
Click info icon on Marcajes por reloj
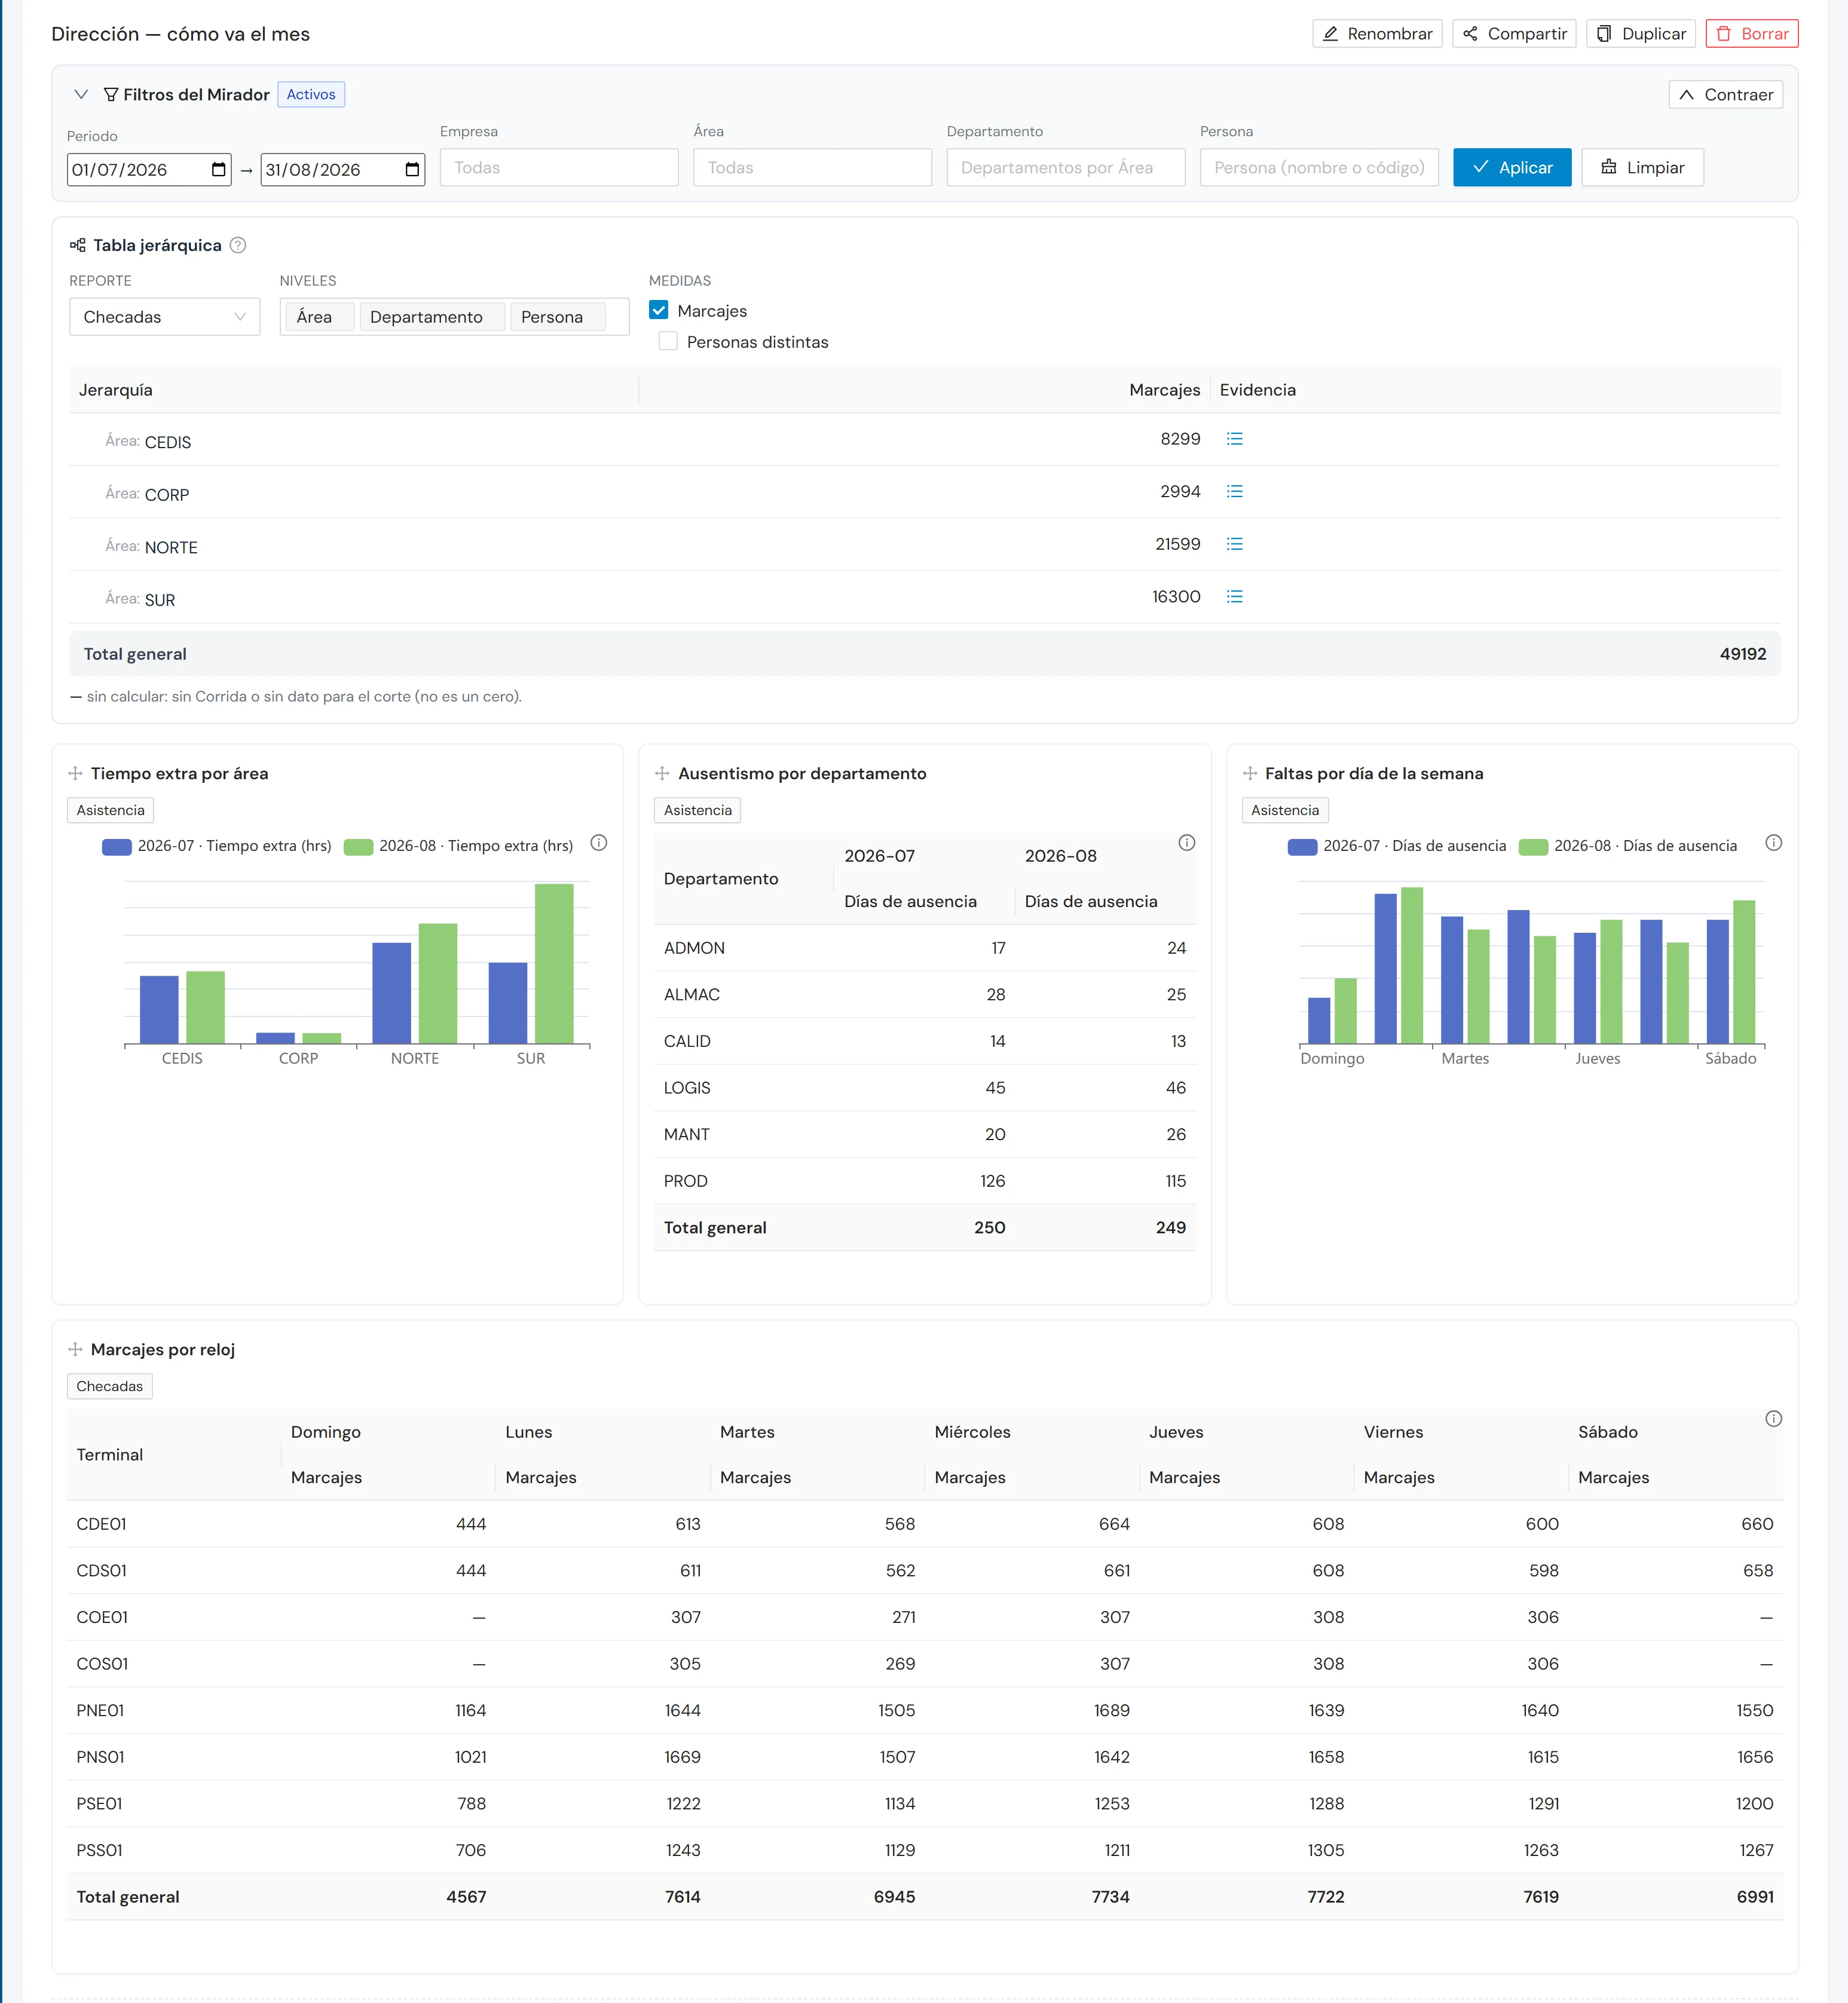[x=1773, y=1419]
